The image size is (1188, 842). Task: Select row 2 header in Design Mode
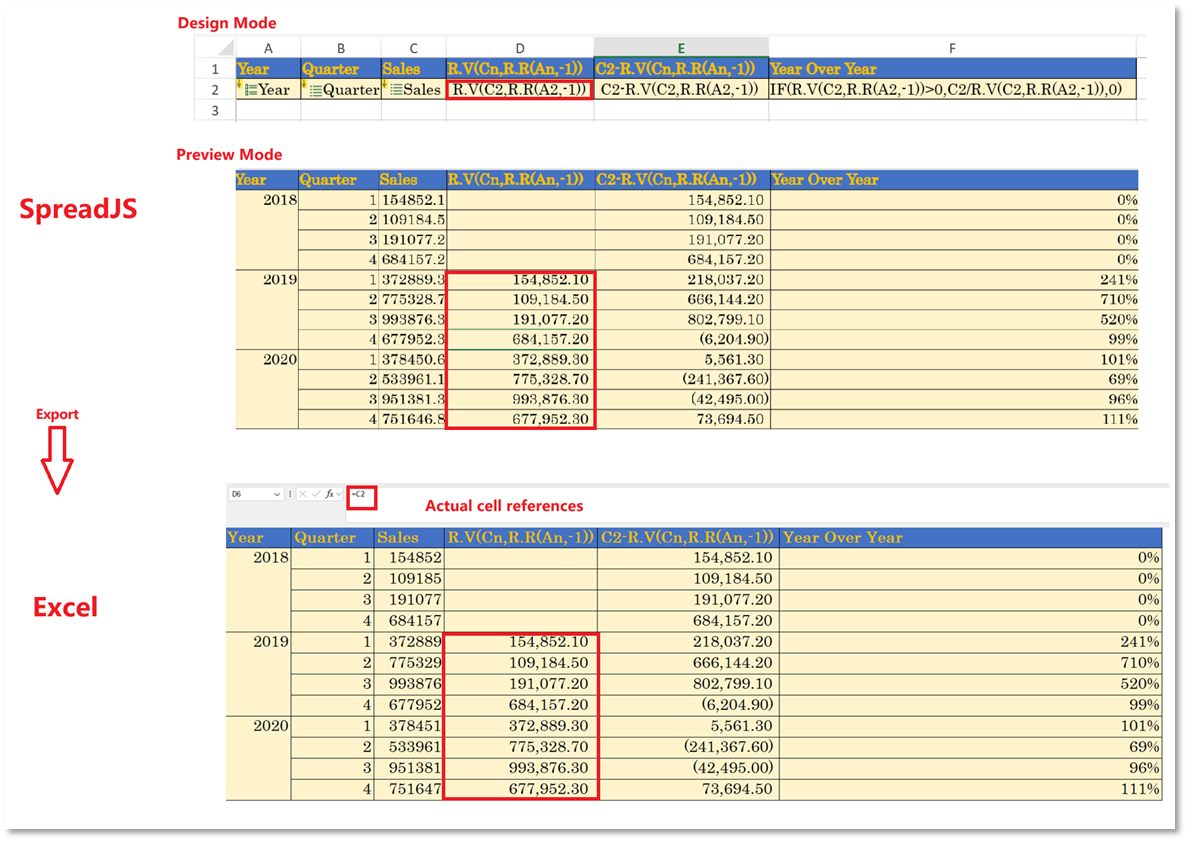(215, 89)
